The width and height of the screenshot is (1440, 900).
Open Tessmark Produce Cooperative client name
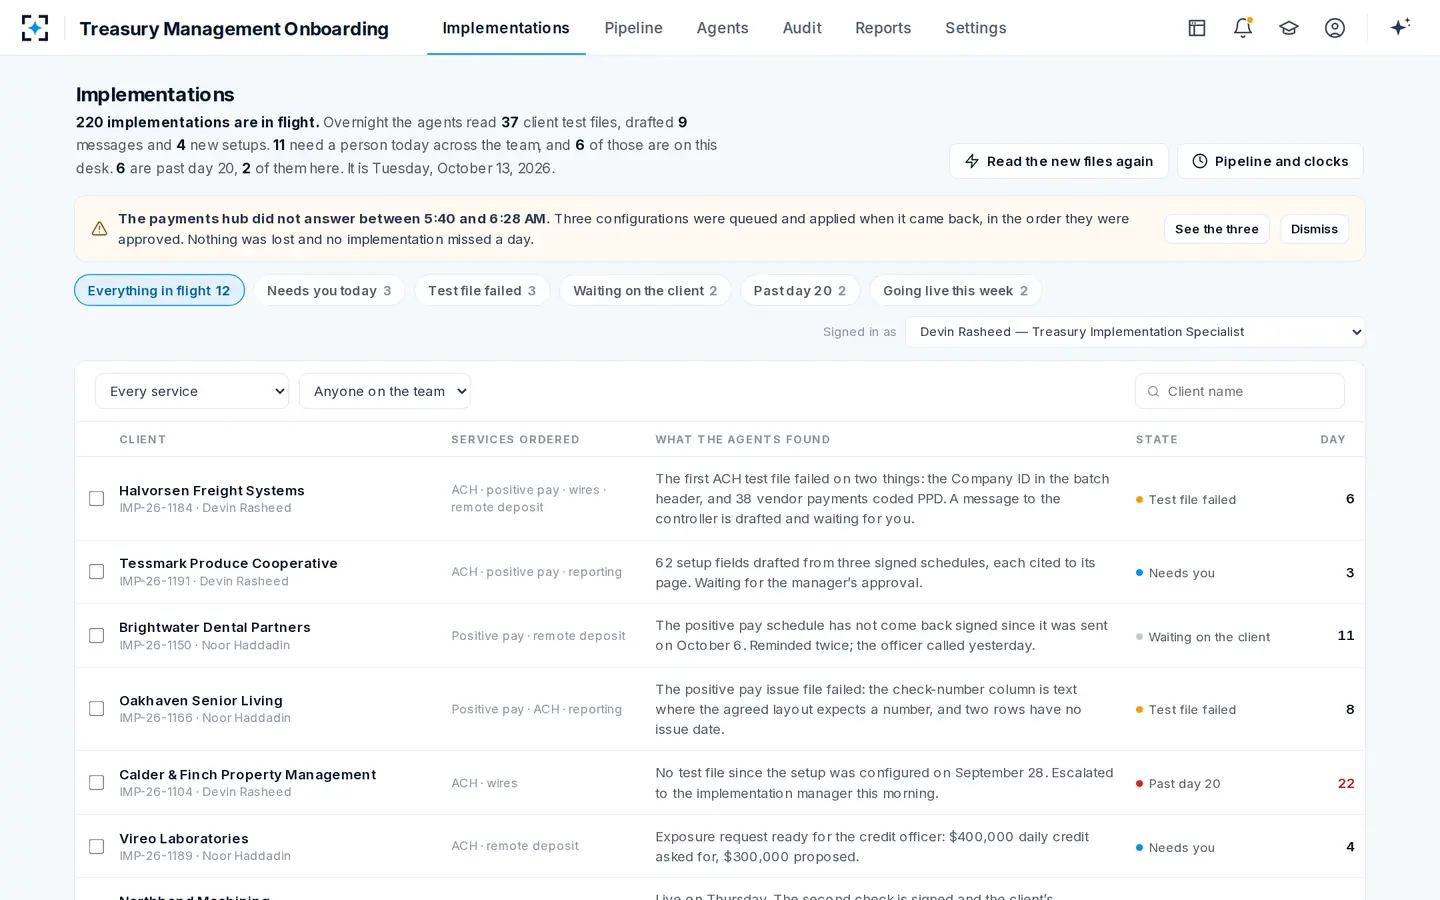pyautogui.click(x=228, y=563)
